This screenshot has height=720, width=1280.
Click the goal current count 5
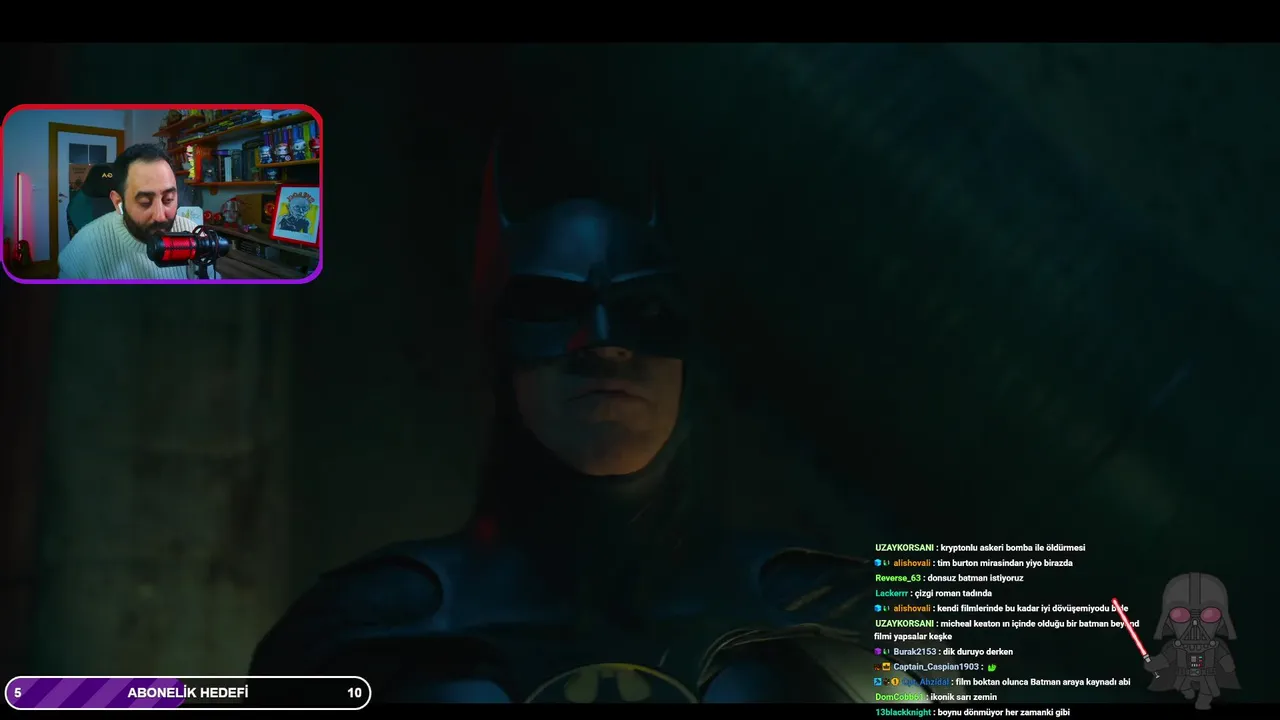coord(18,693)
